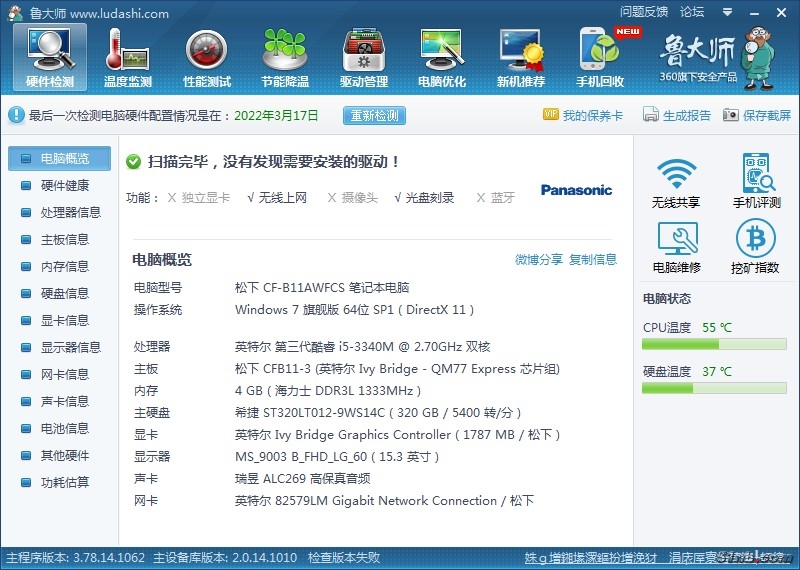Click the 微博分享 share link
800x570 pixels.
pyautogui.click(x=539, y=260)
